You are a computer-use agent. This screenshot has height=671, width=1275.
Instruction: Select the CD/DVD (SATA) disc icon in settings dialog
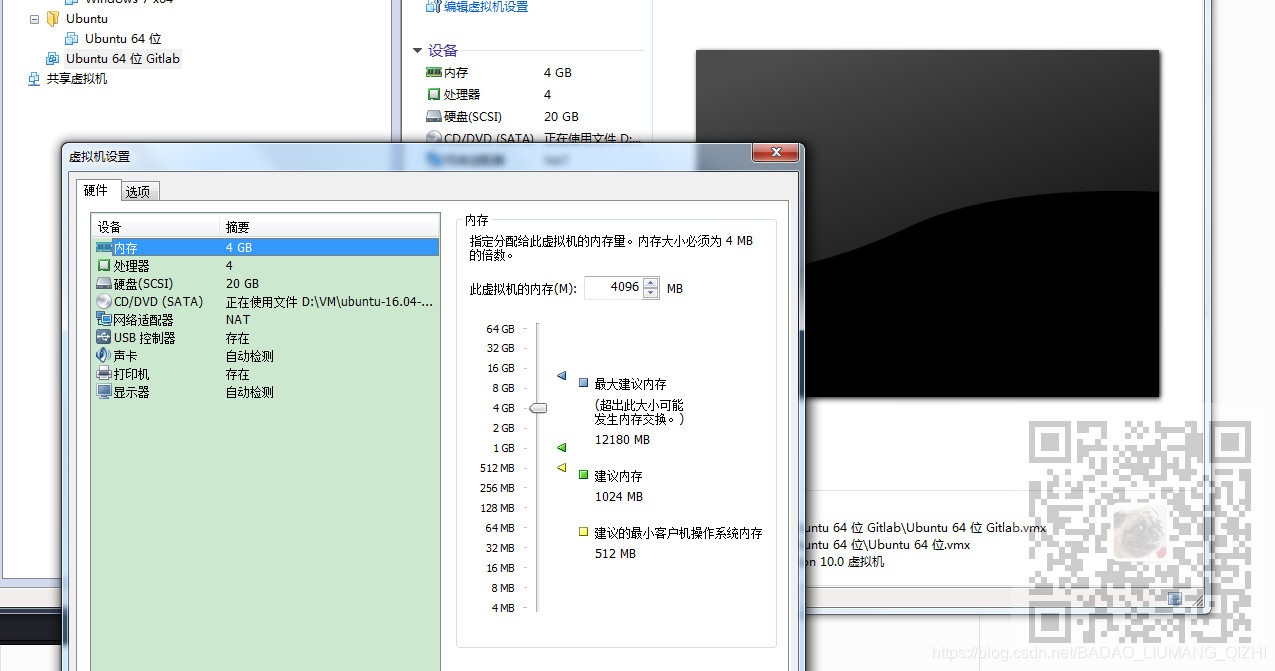(x=104, y=301)
